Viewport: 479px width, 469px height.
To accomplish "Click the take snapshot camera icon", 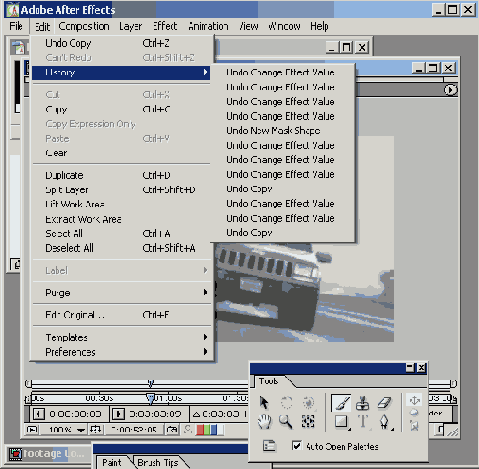I will click(x=172, y=430).
